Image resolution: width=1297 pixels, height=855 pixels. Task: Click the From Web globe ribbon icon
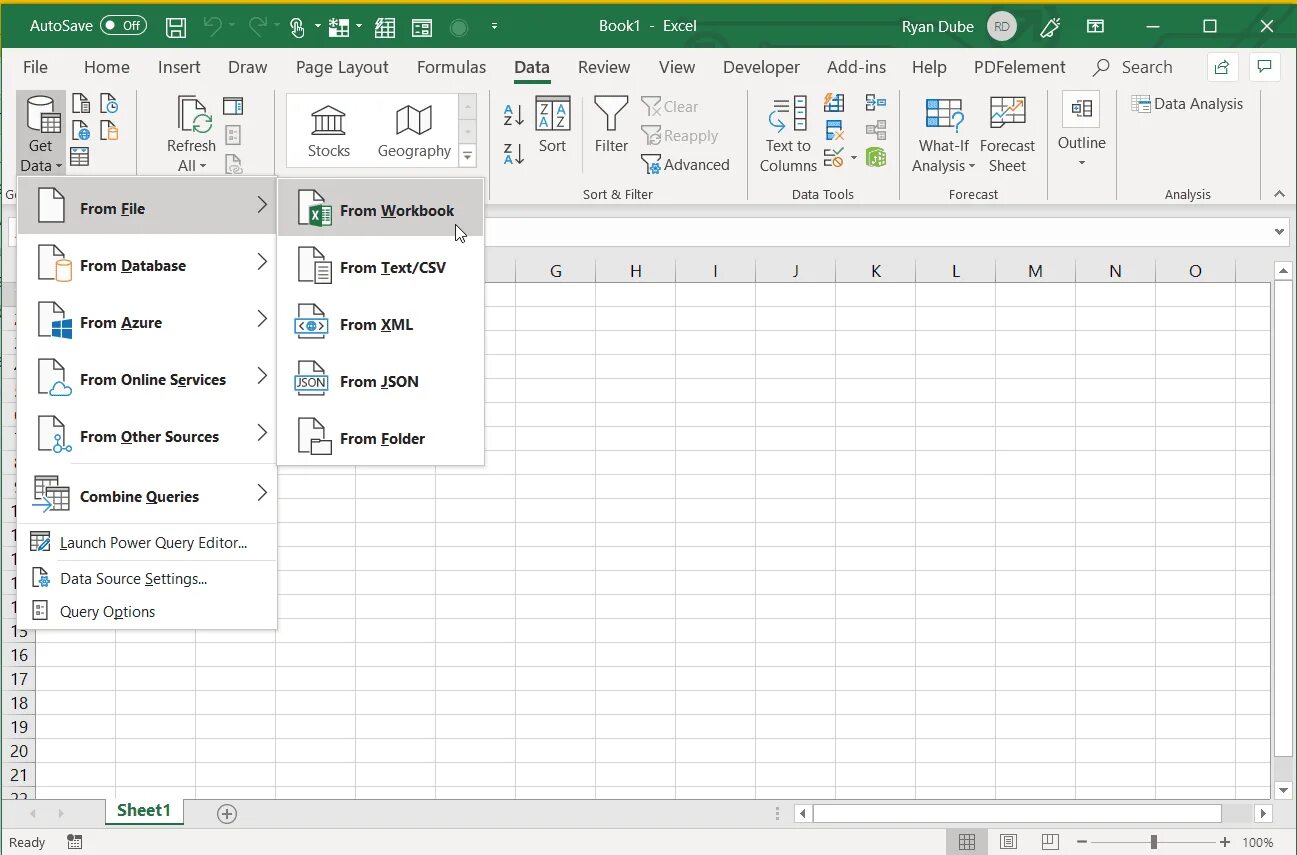pyautogui.click(x=82, y=130)
